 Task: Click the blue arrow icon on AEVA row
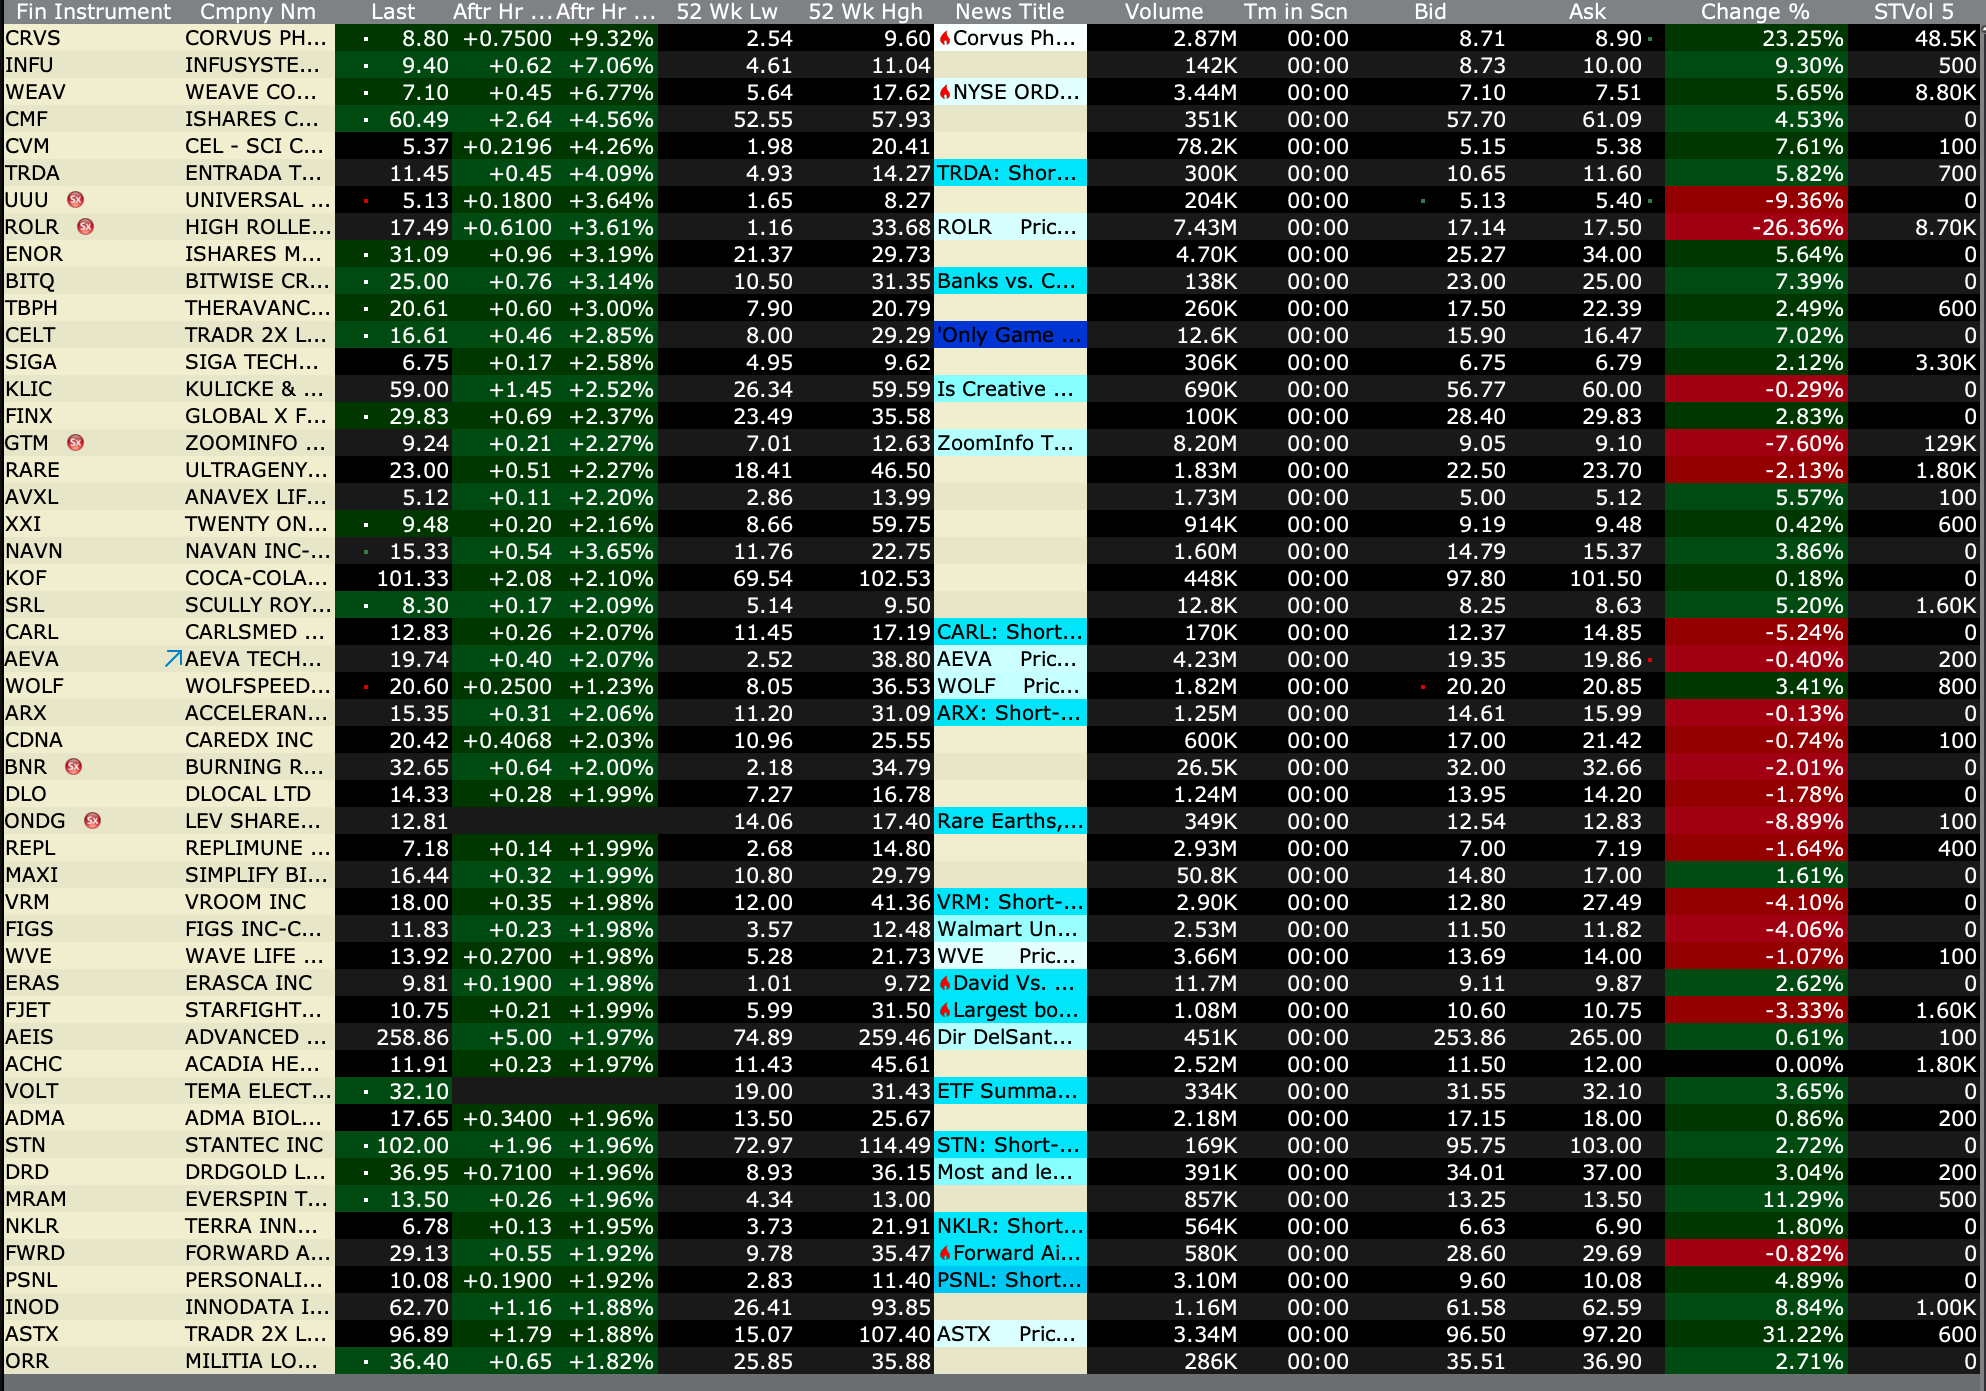[x=173, y=659]
